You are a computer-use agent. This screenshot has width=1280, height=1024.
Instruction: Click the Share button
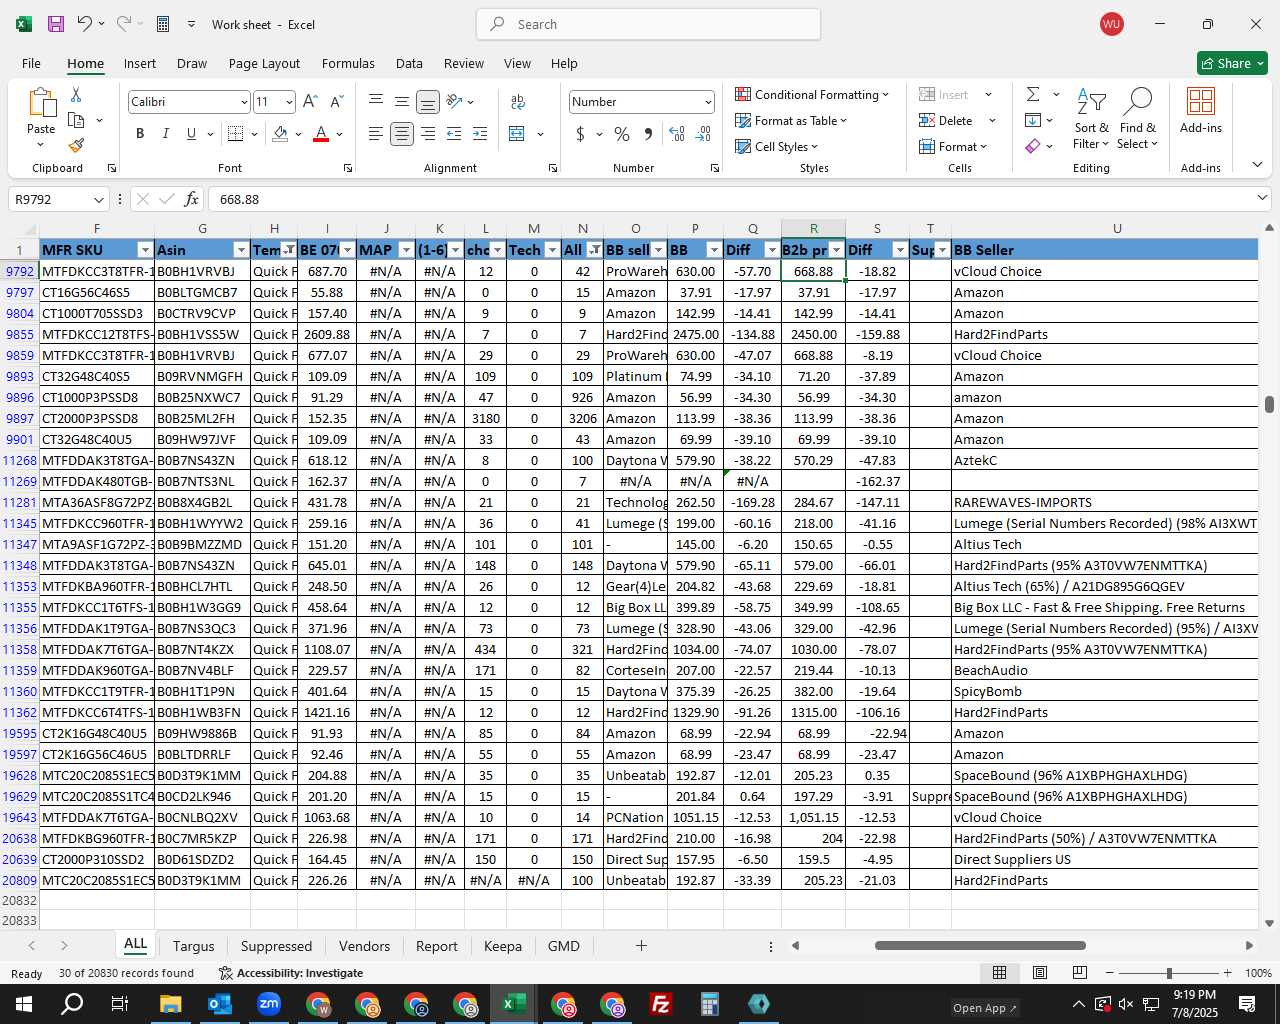1233,63
